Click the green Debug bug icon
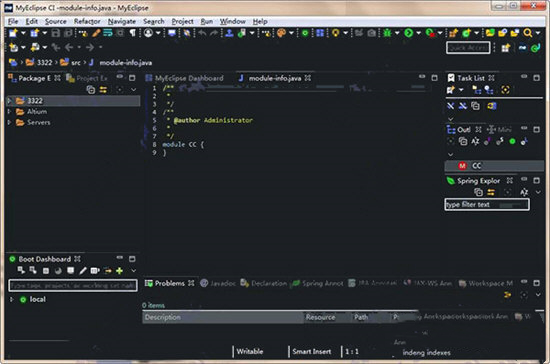 click(387, 33)
